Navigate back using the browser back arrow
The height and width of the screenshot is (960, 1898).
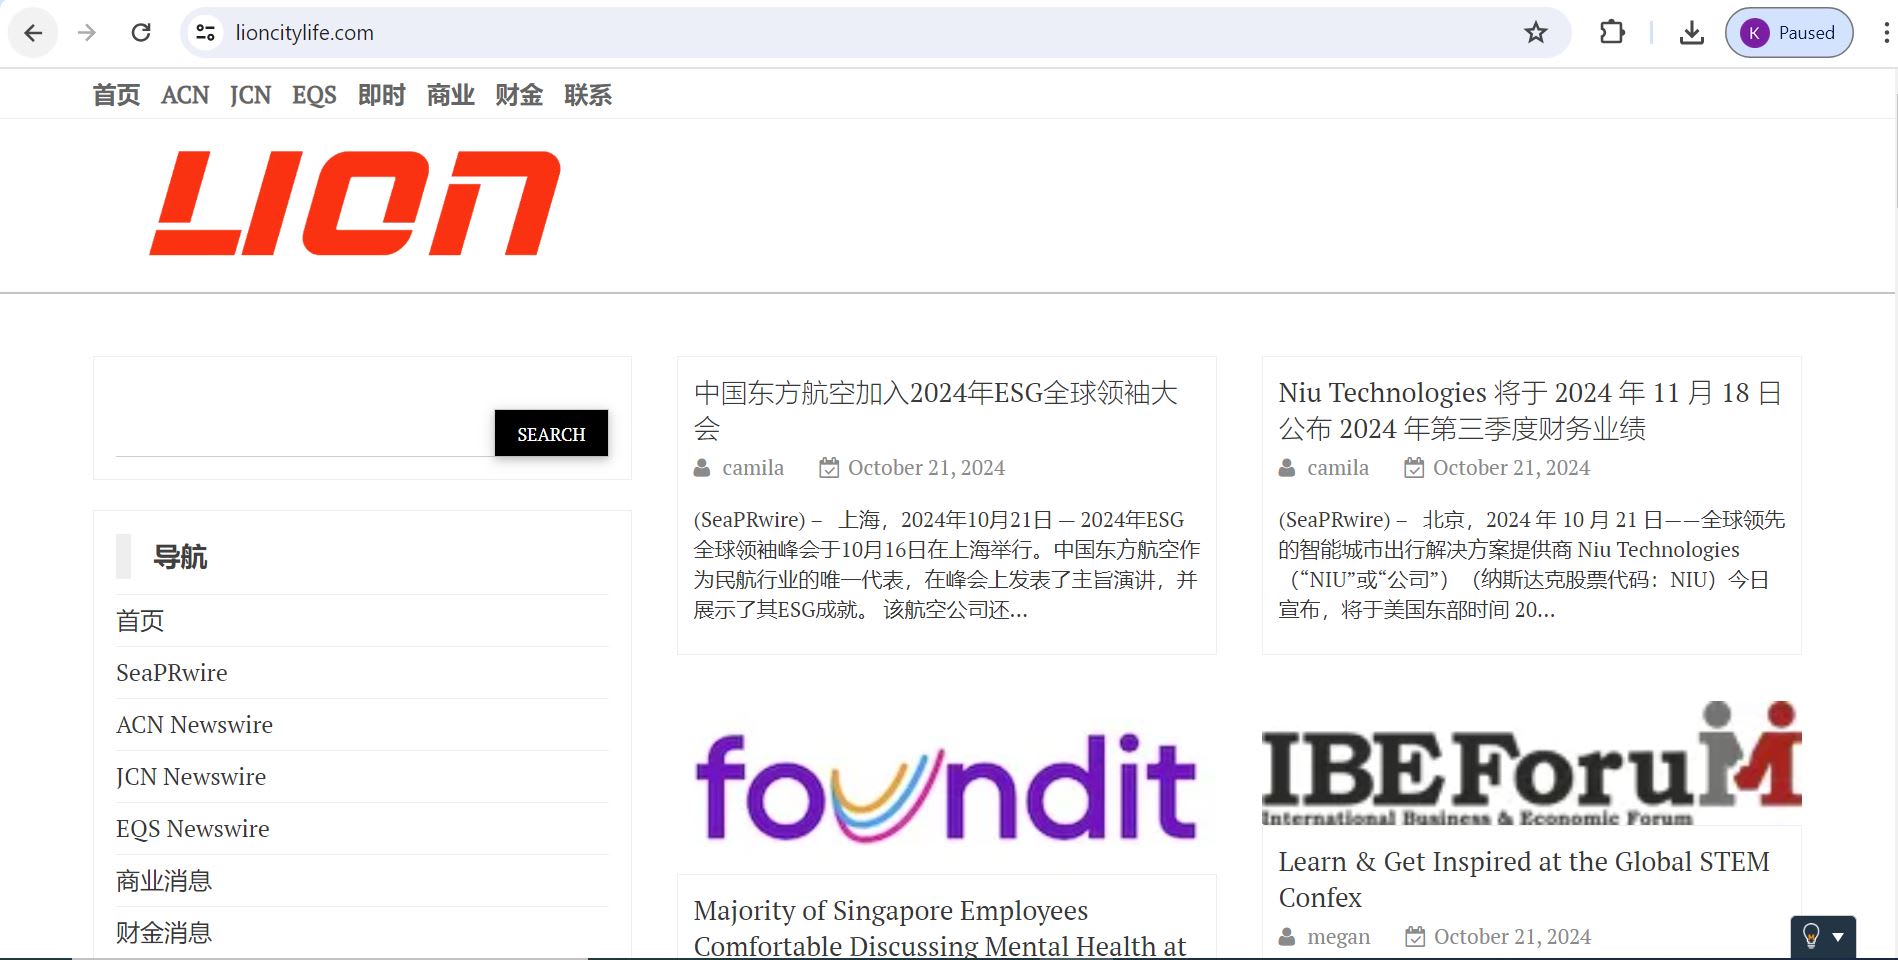tap(33, 32)
